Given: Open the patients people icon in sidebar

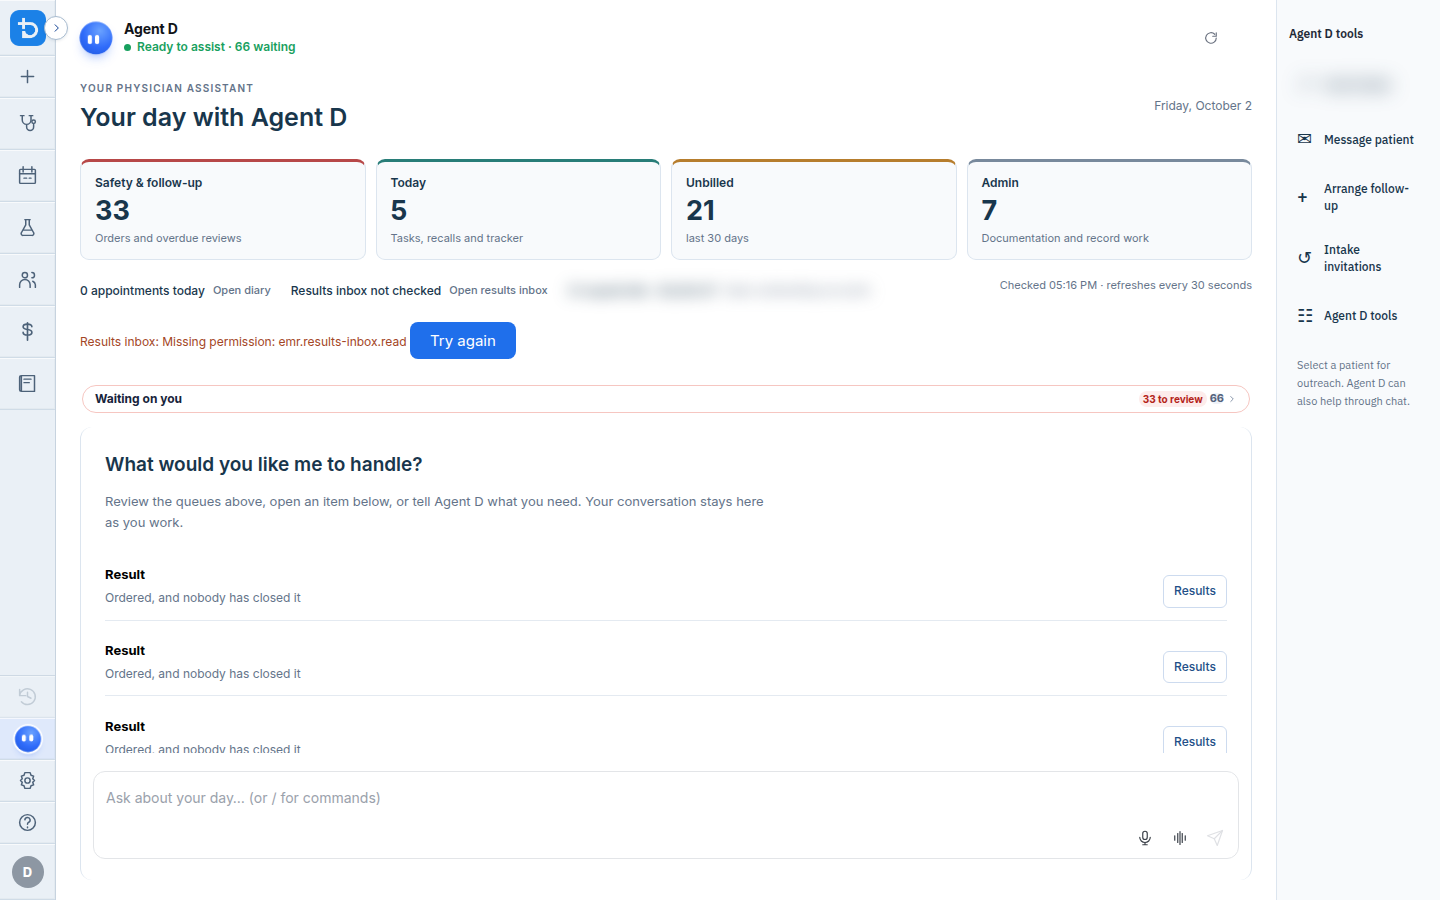Looking at the screenshot, I should [x=27, y=279].
